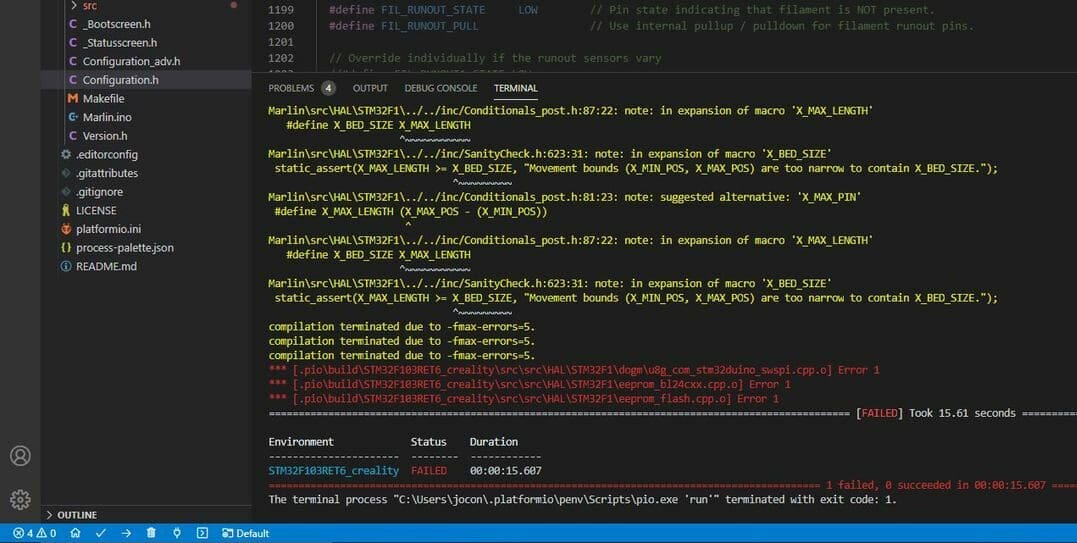Click the FIL_RUNOUT_PULL define in editor
The image size is (1077, 543).
point(430,26)
